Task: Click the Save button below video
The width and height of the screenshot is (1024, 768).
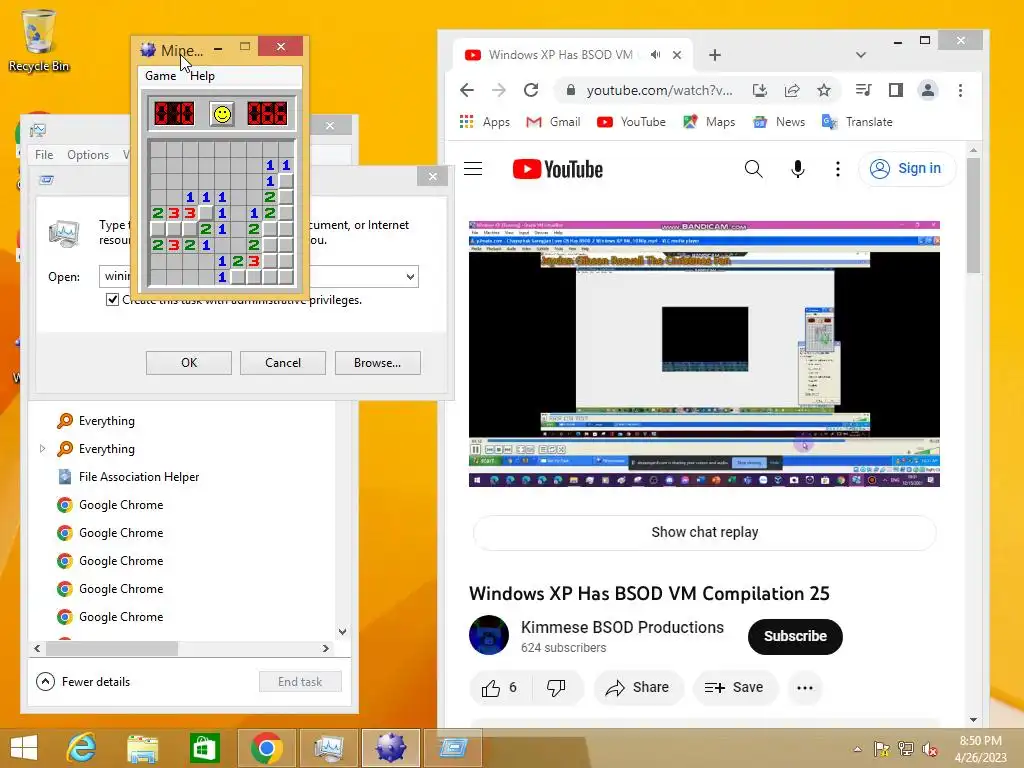Action: [x=735, y=688]
